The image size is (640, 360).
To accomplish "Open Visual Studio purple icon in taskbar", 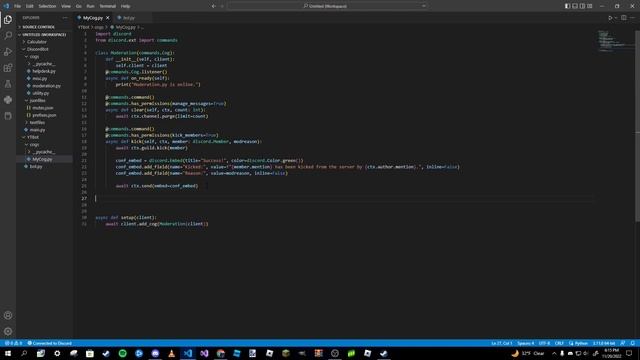I will click(x=204, y=353).
